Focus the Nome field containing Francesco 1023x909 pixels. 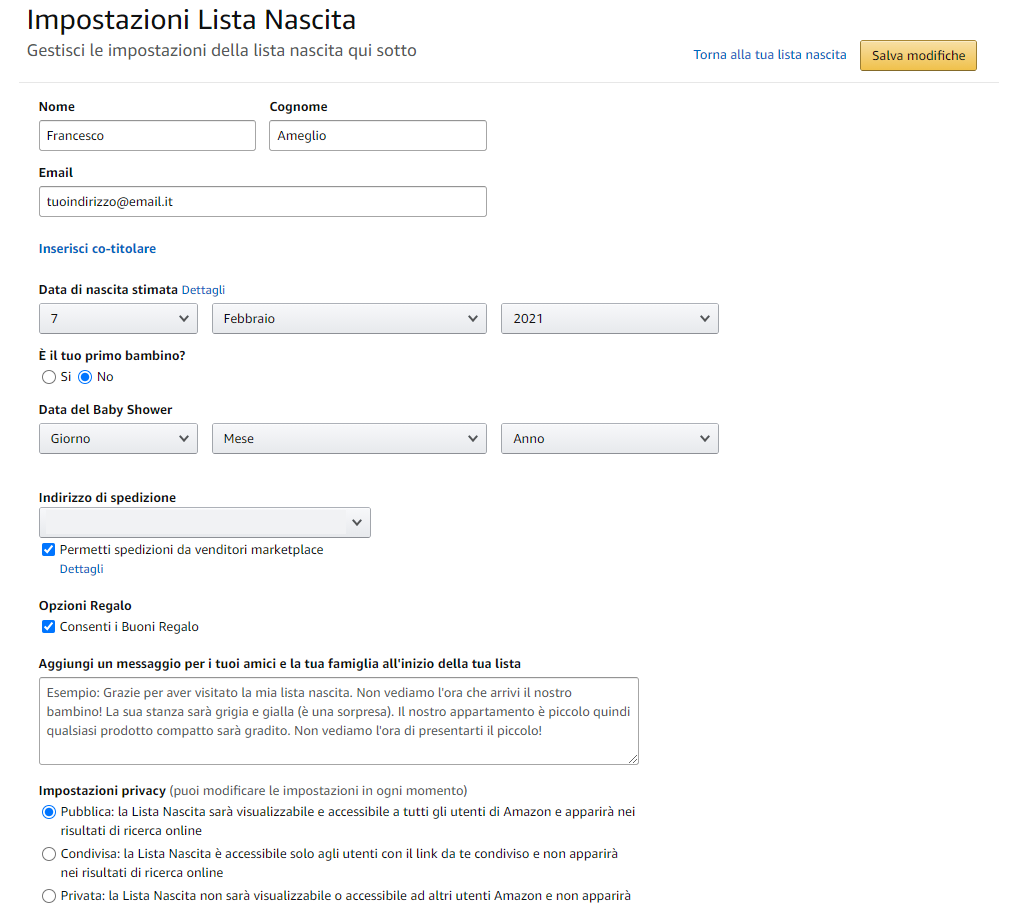[147, 136]
